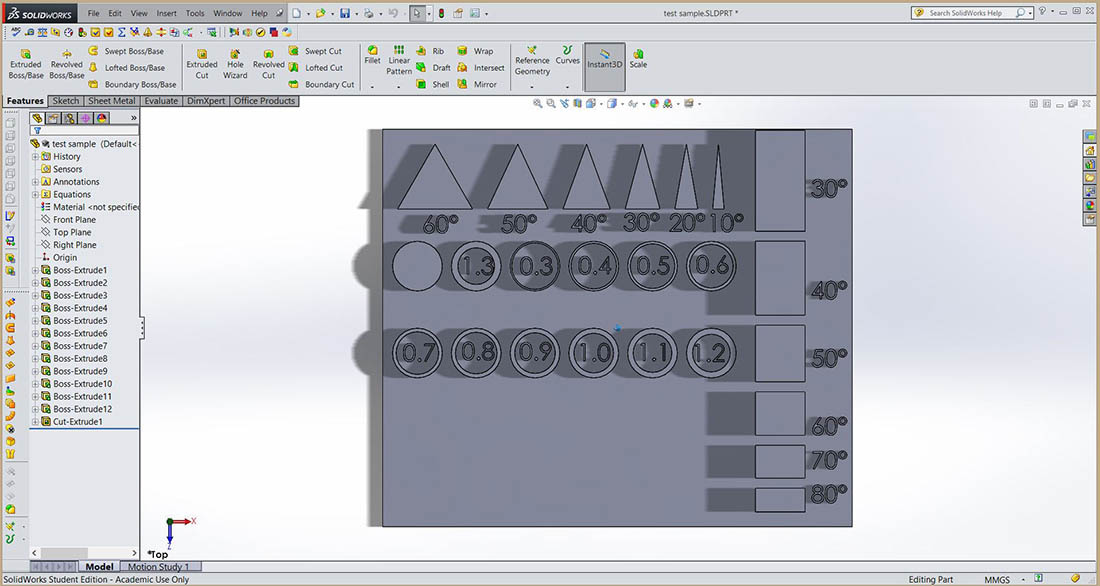Click the Linear Pattern tool

pyautogui.click(x=399, y=60)
